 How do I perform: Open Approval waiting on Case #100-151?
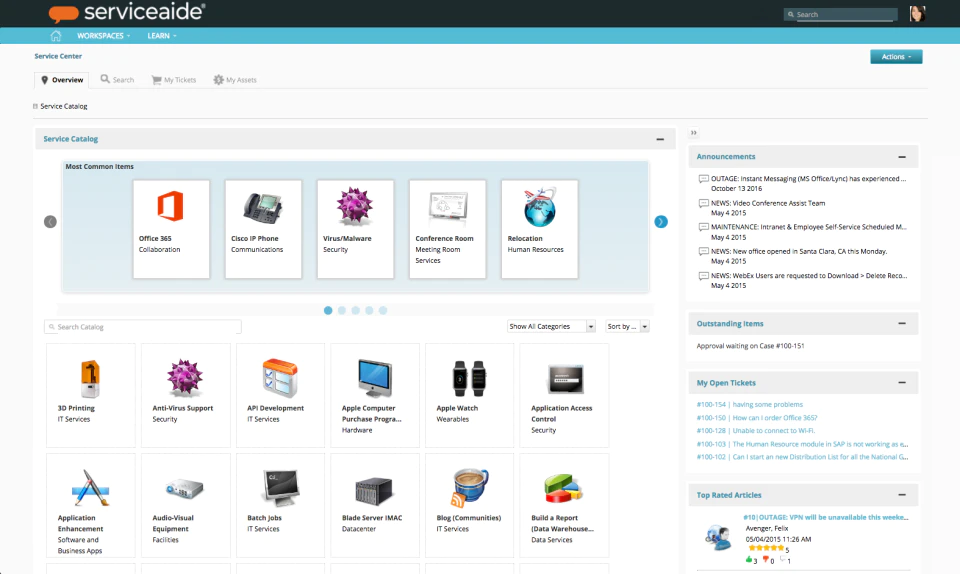pos(751,346)
